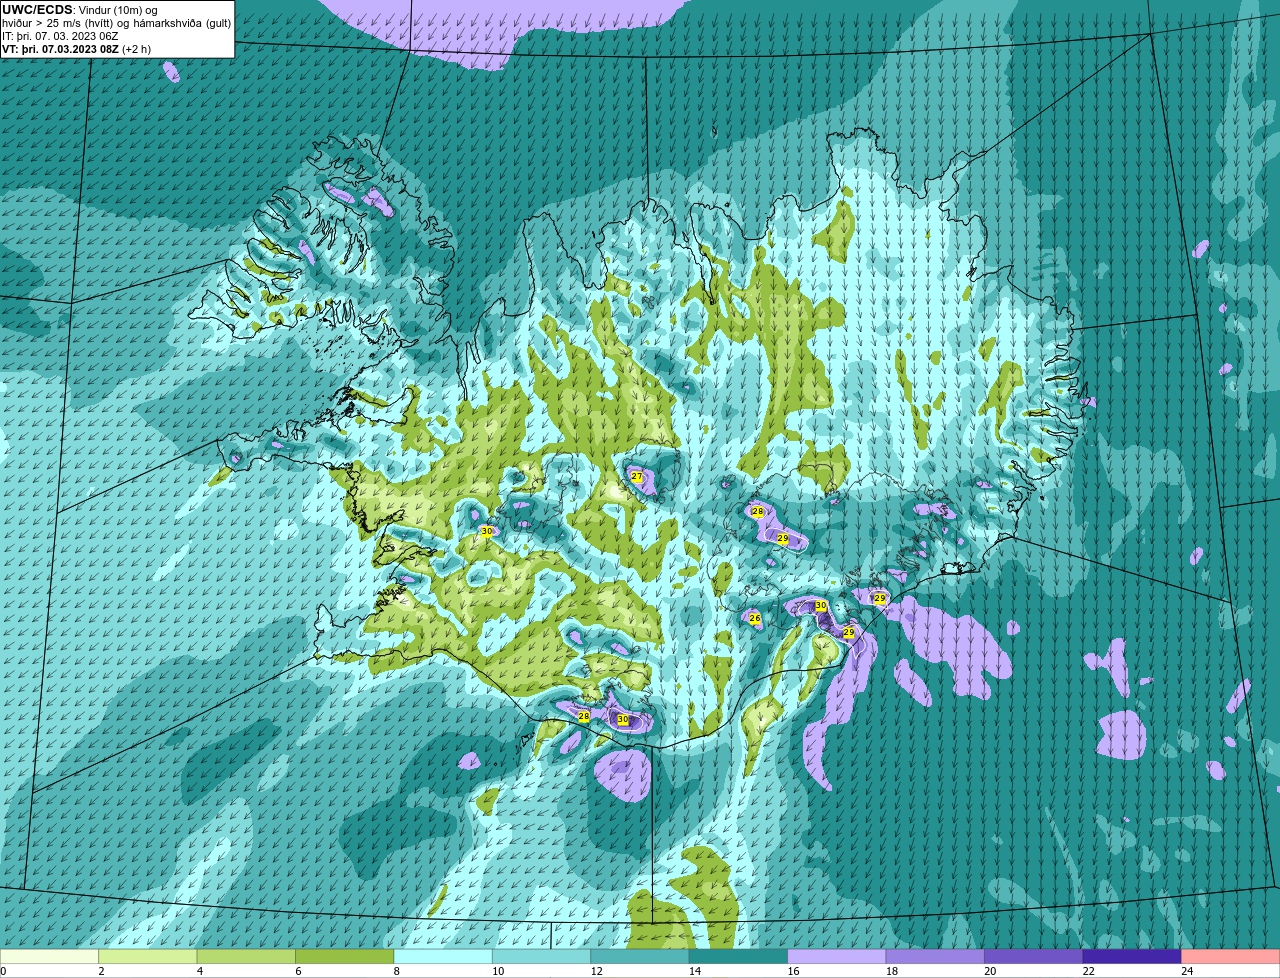1280x978 pixels.
Task: Click the legend tick label '2'
Action: click(101, 971)
